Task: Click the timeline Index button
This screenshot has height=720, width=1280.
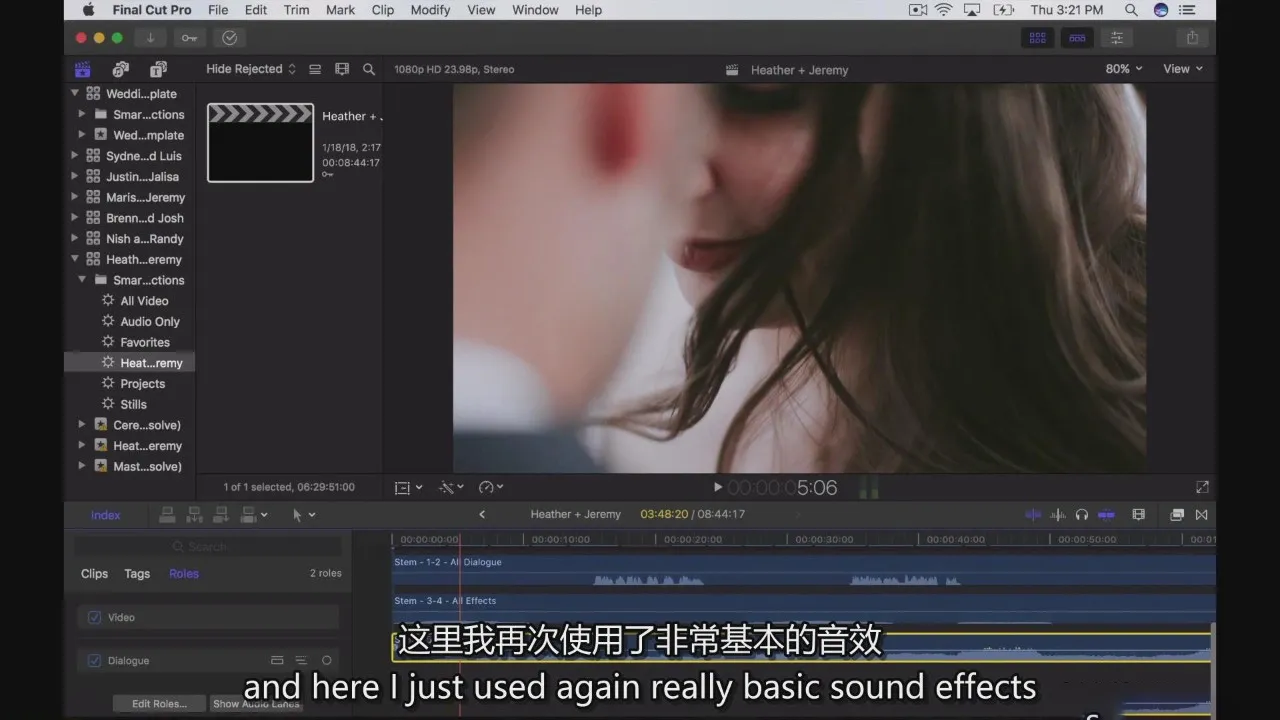Action: [x=105, y=515]
